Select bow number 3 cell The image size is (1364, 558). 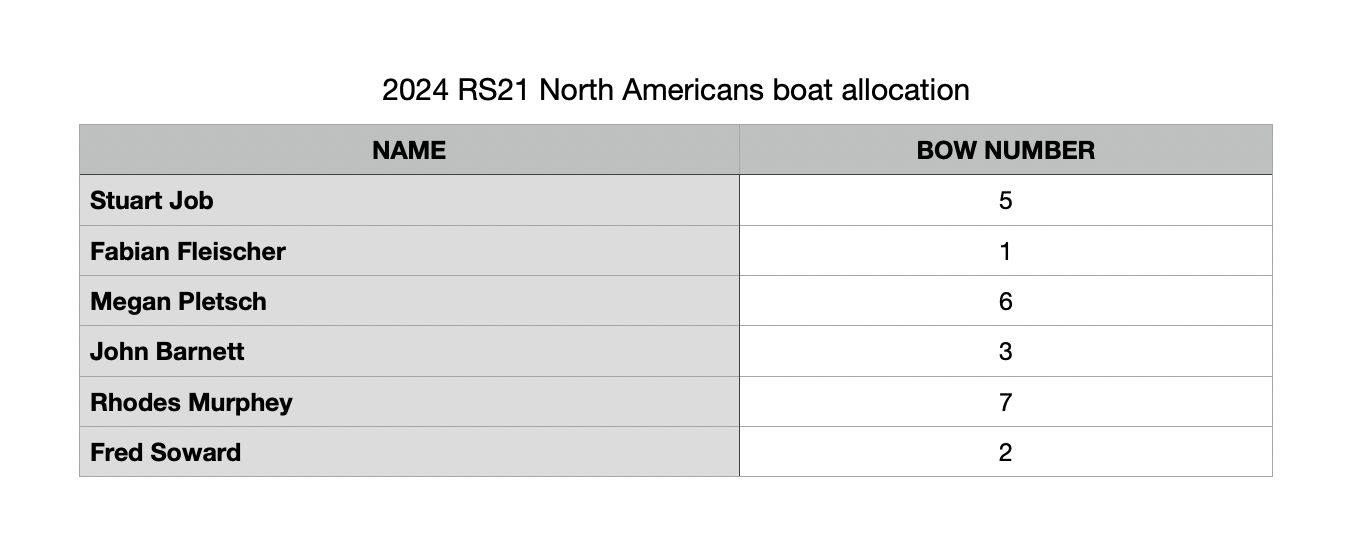click(x=1006, y=351)
